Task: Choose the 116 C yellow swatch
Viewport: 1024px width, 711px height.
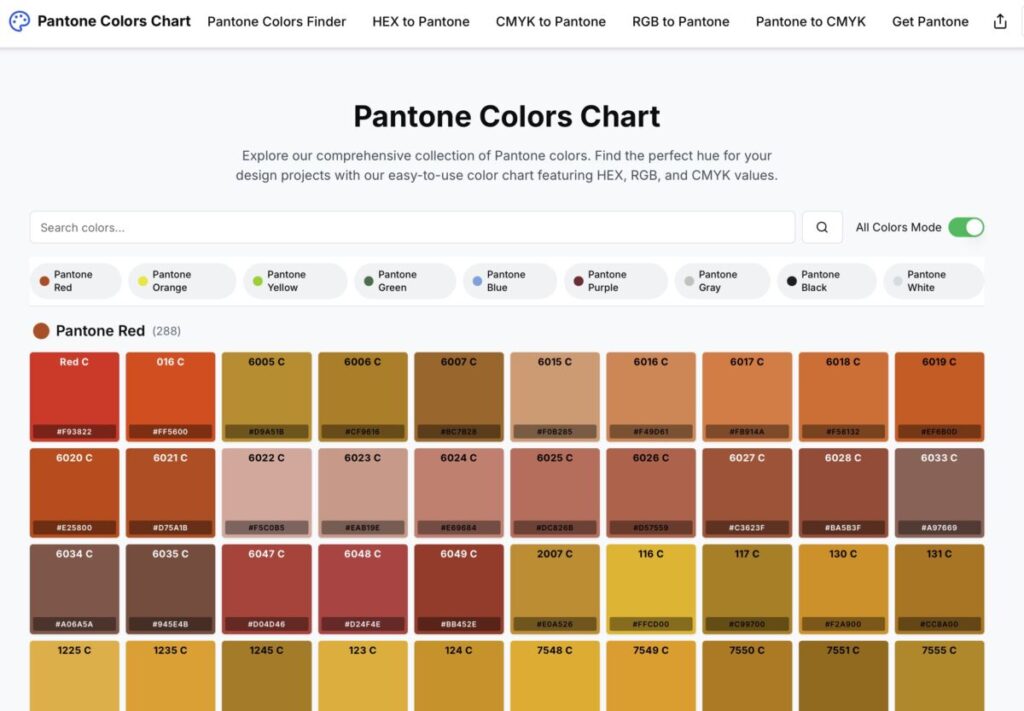Action: (651, 588)
